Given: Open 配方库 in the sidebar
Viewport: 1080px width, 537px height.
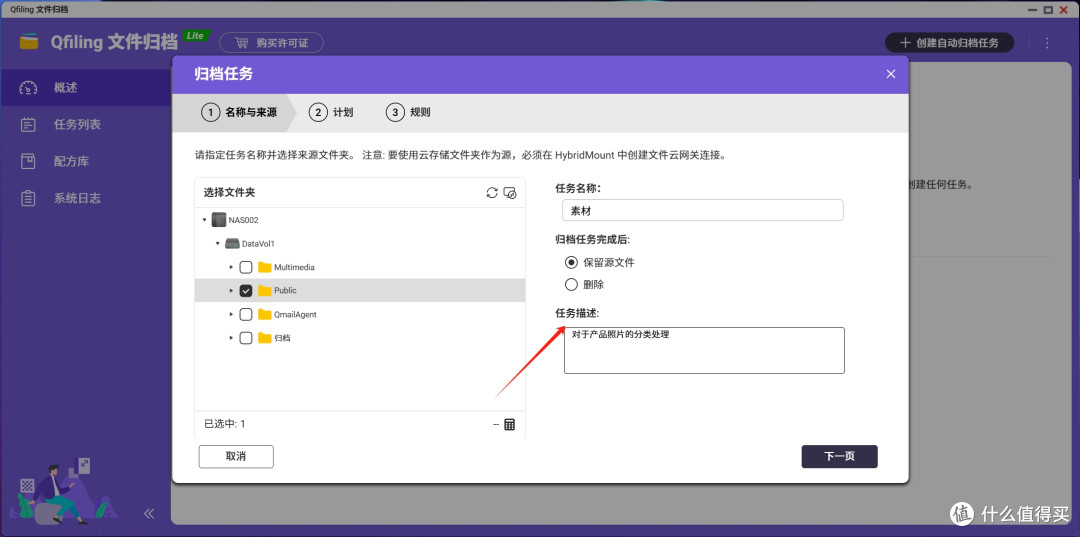Looking at the screenshot, I should pos(86,162).
